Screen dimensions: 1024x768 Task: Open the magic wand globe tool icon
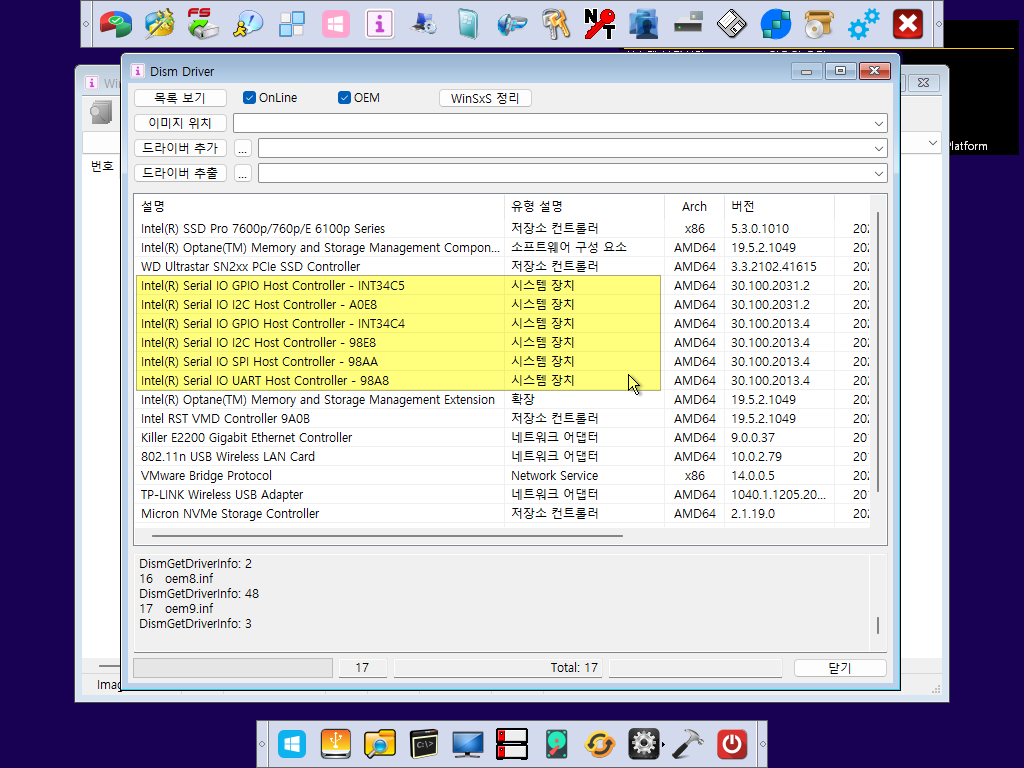click(159, 24)
